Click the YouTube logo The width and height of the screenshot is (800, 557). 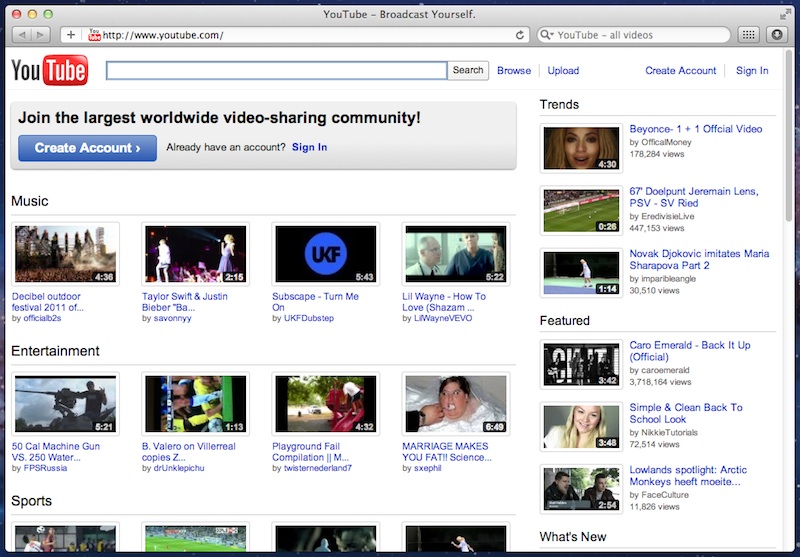pos(49,71)
